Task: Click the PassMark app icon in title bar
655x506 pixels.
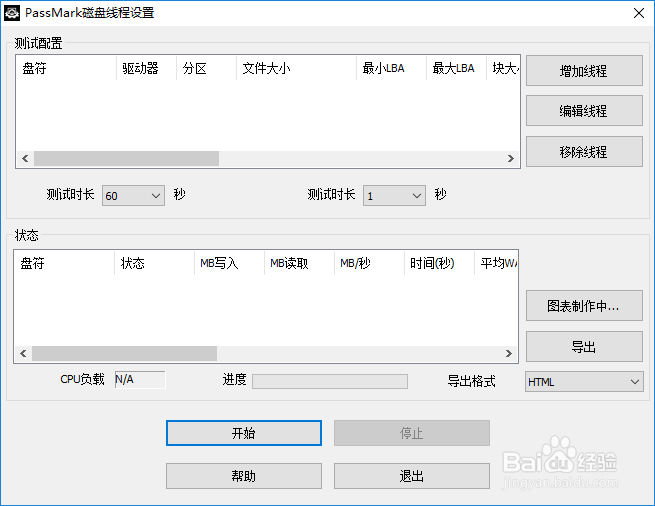Action: click(x=12, y=13)
